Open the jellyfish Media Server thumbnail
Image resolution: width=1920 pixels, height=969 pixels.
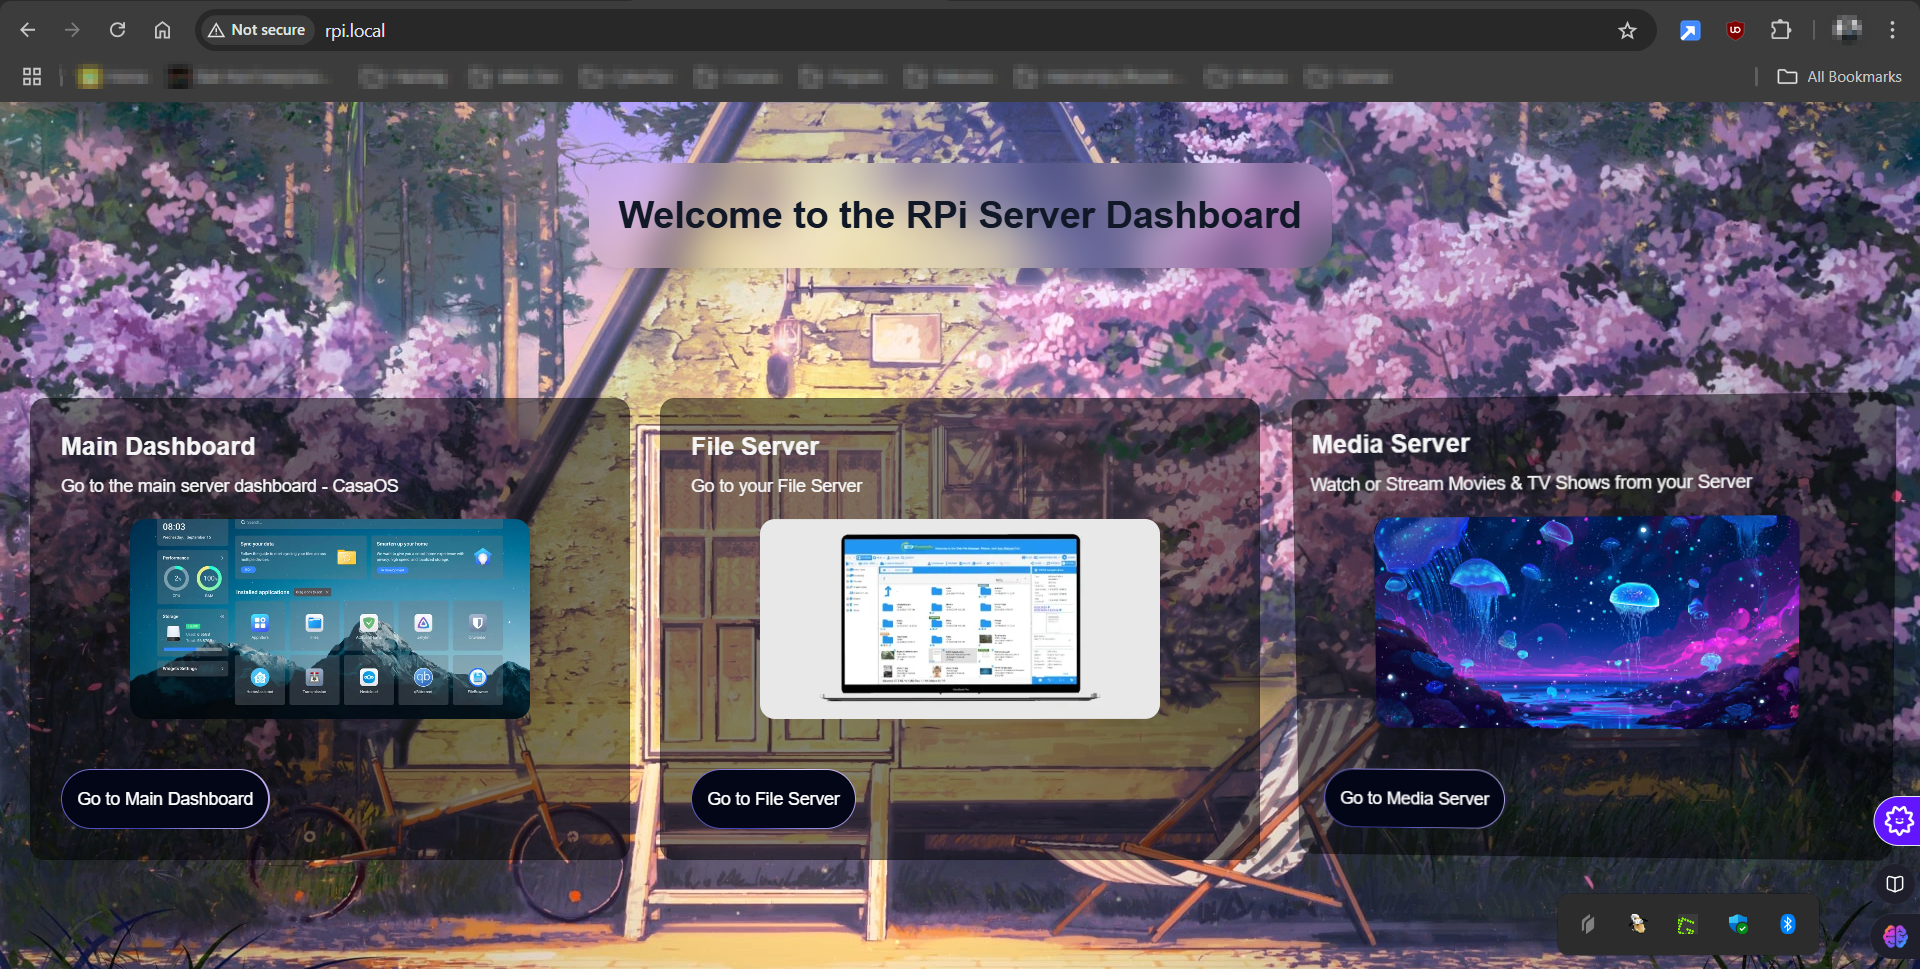coord(1587,622)
